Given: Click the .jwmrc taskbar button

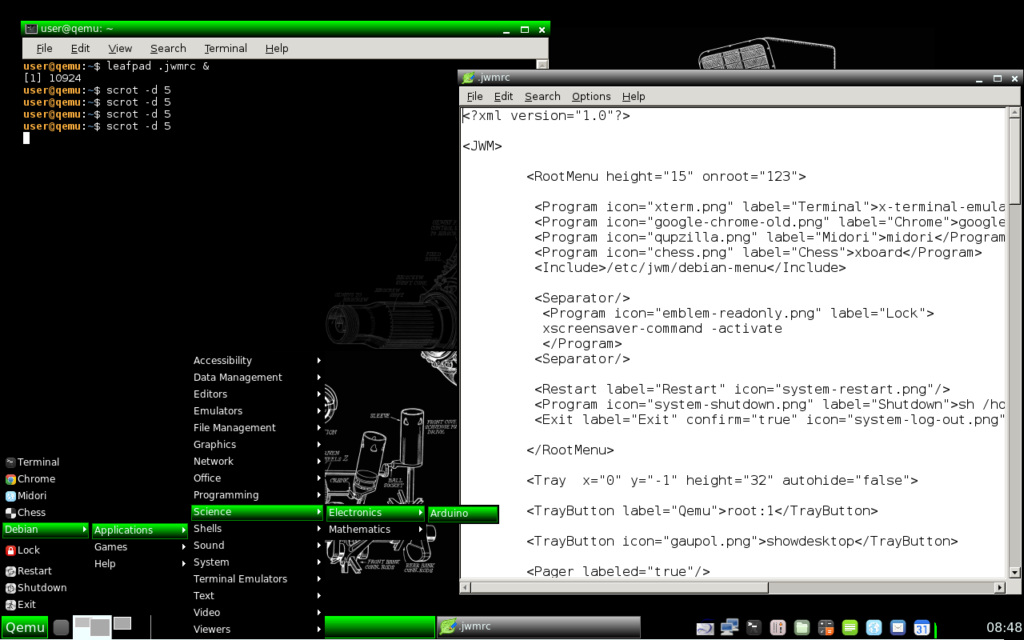Looking at the screenshot, I should click(x=538, y=627).
